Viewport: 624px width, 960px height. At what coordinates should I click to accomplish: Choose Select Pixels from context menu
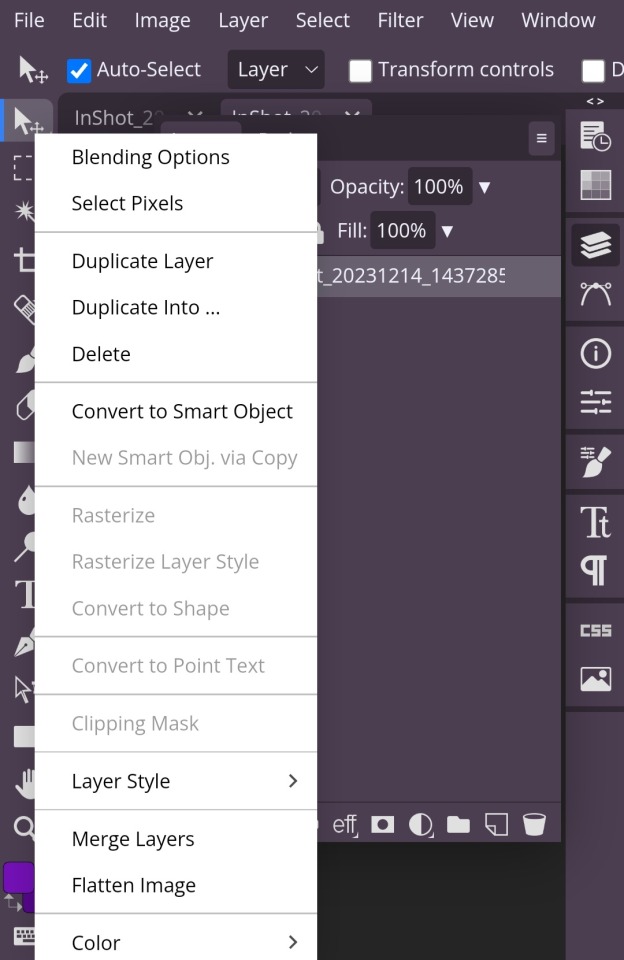[176, 203]
